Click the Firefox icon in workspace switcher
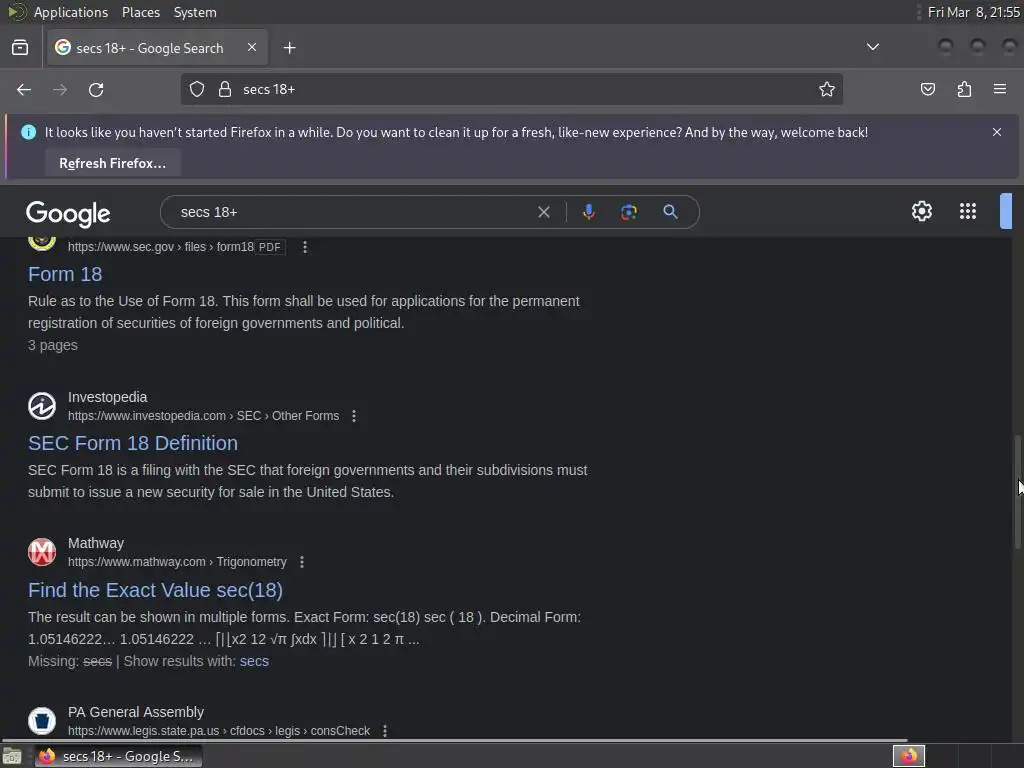 tap(908, 757)
